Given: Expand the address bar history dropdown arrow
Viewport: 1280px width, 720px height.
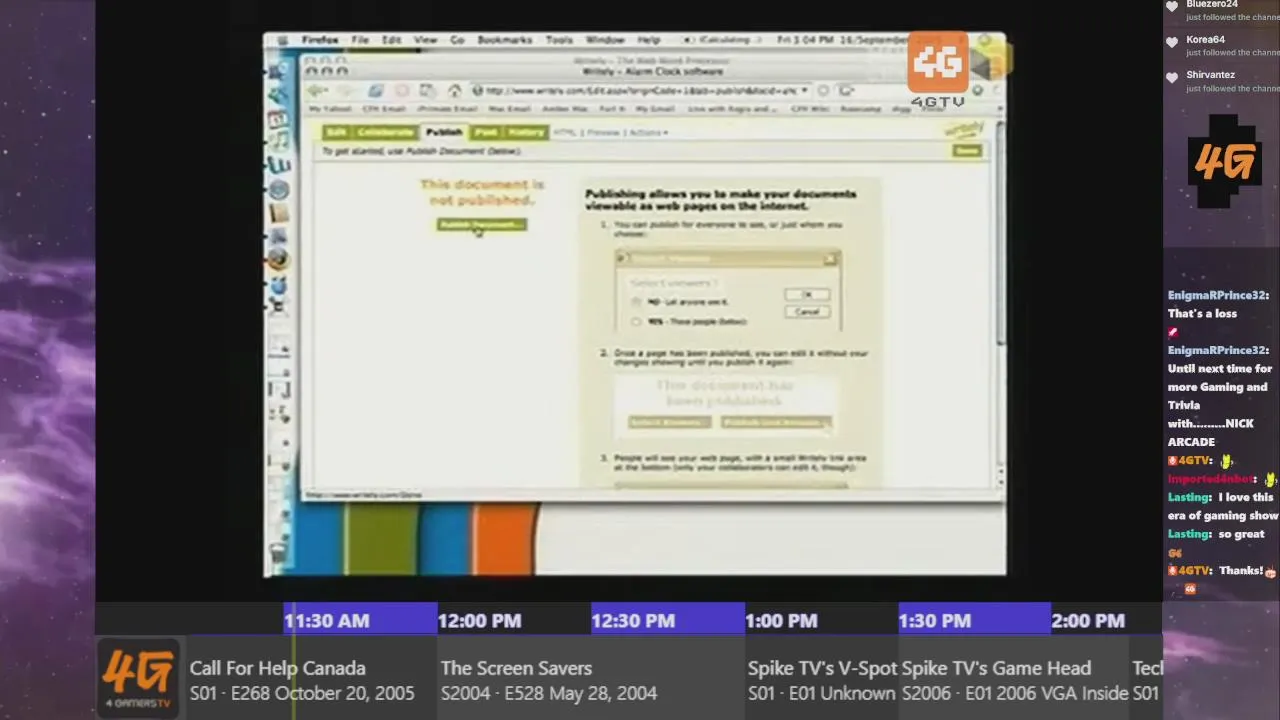Looking at the screenshot, I should point(804,91).
